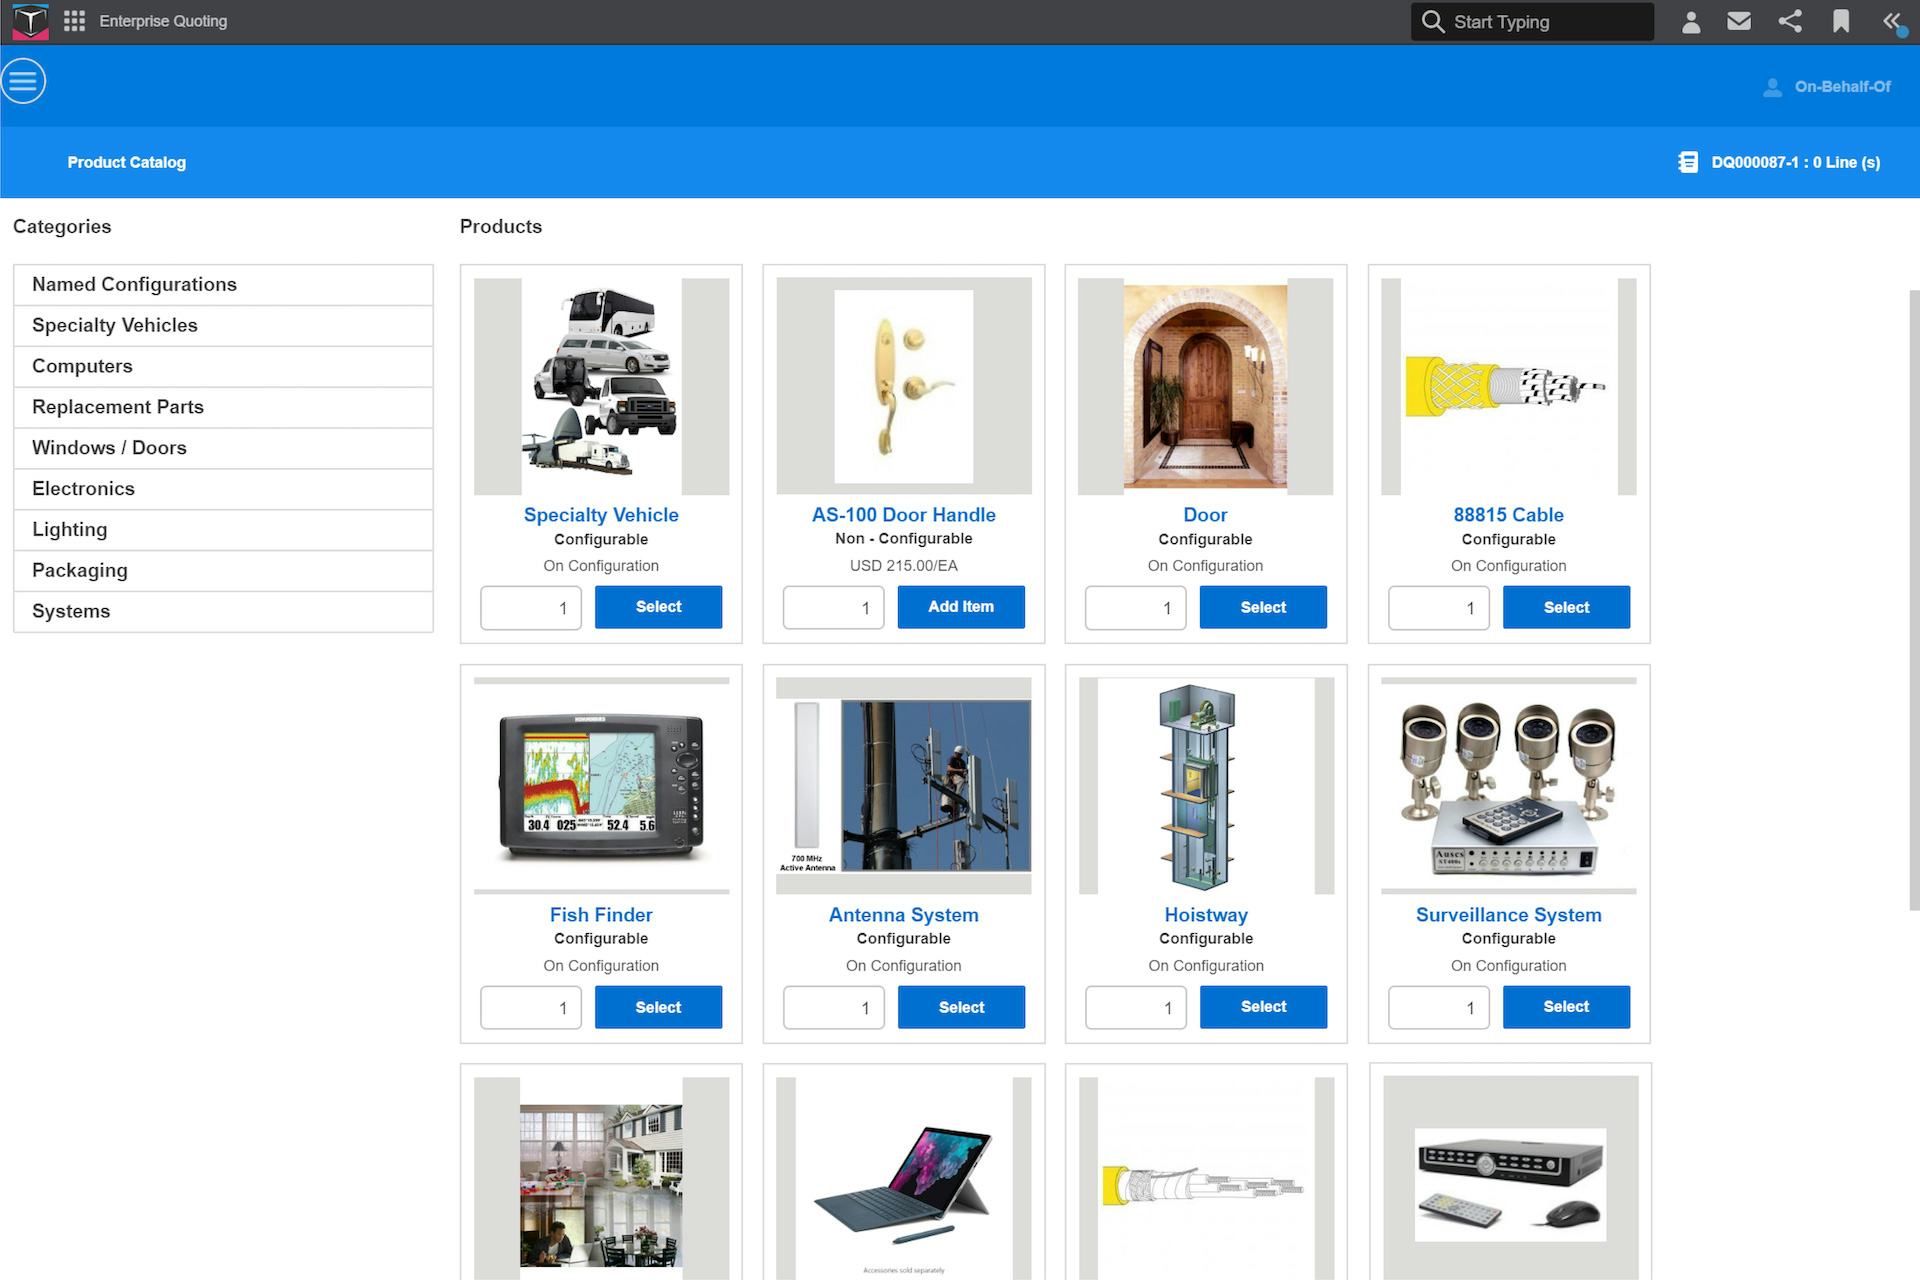The height and width of the screenshot is (1280, 1920).
Task: Open quote DQ000087-1 : 0 Line (s)
Action: coord(1795,162)
